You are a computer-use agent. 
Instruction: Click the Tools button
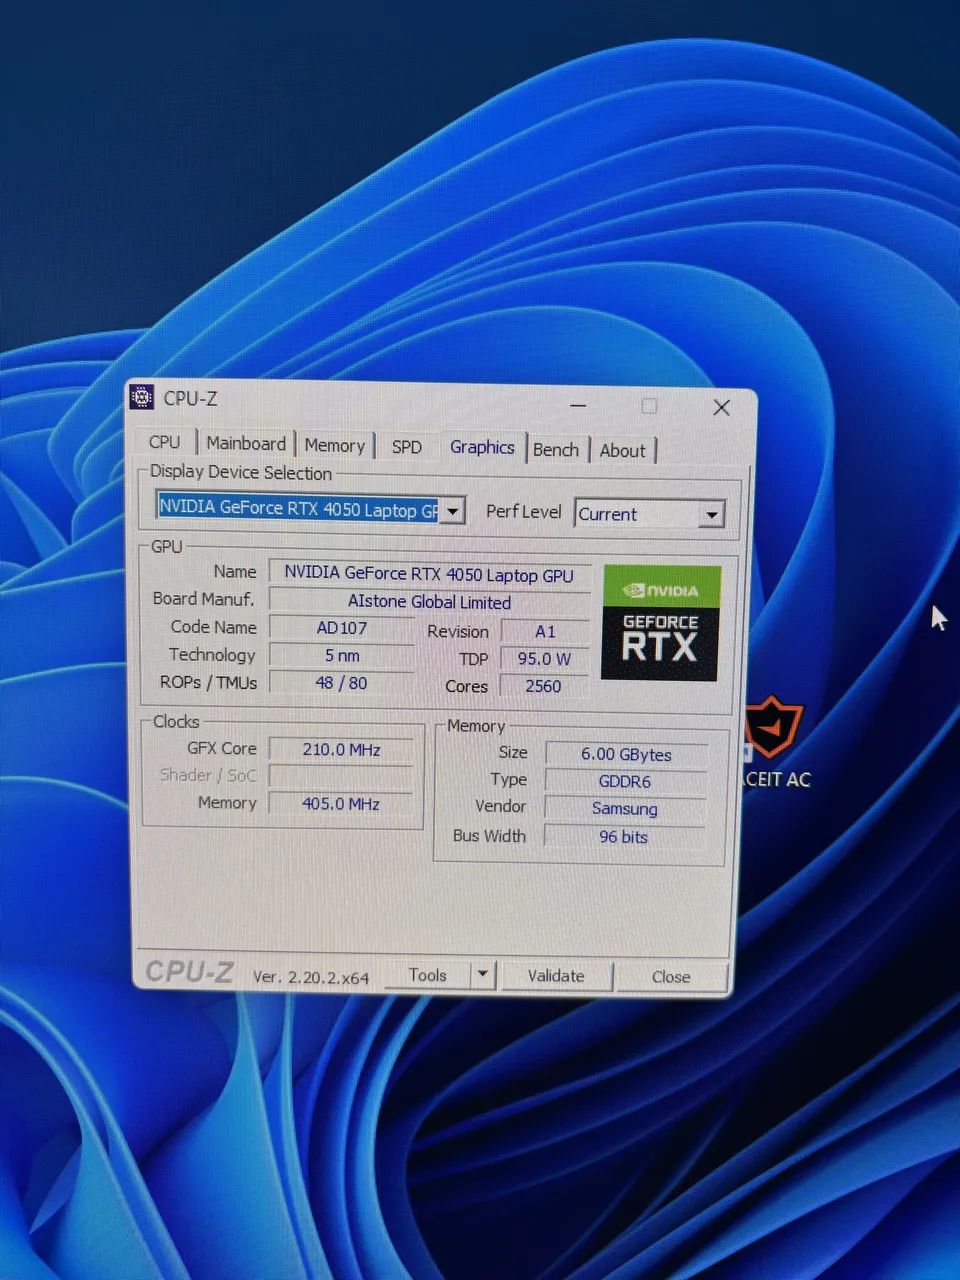pos(428,974)
